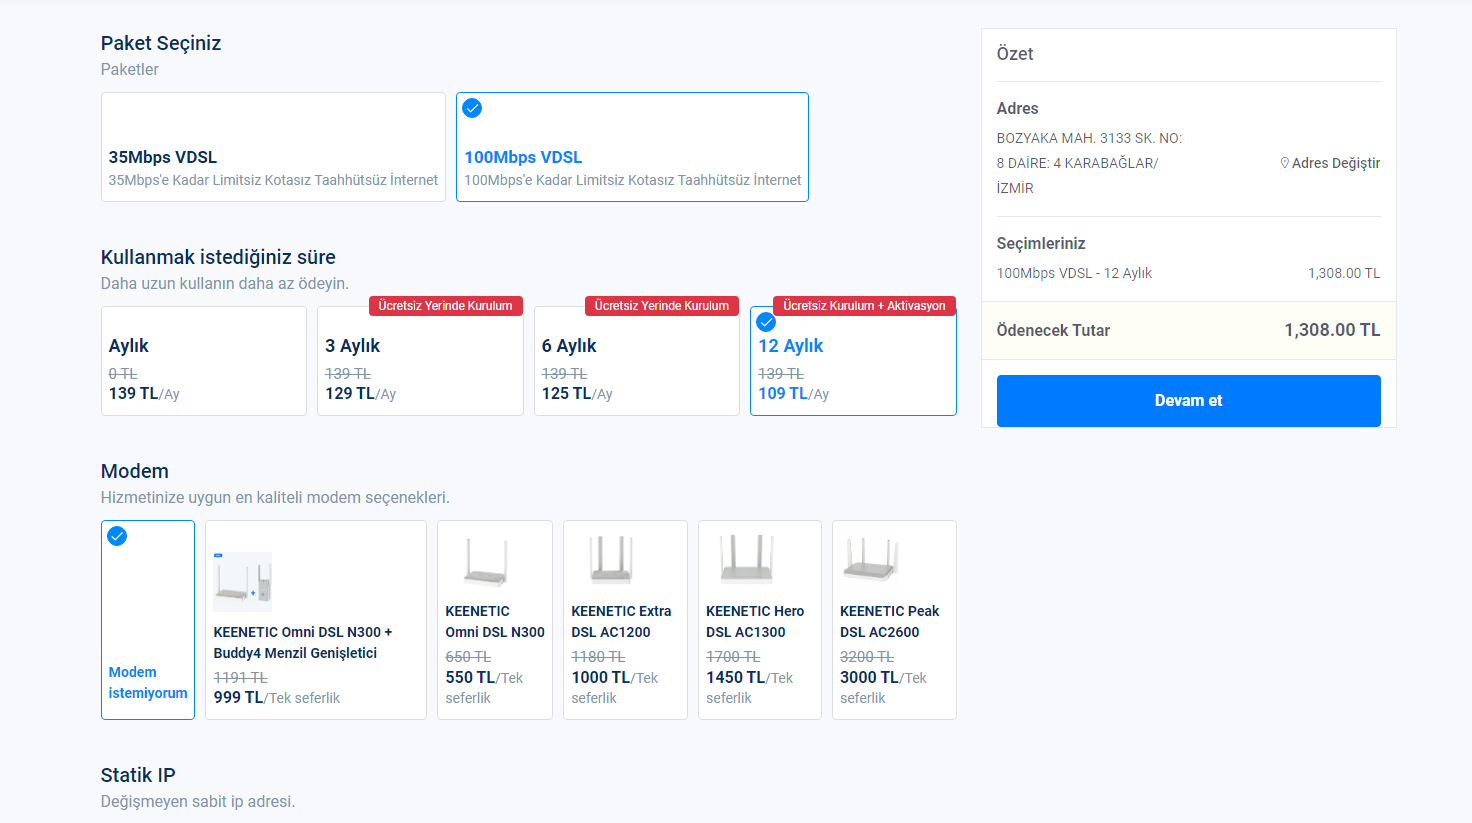This screenshot has height=823, width=1472.
Task: Click the Kullanmak istediğiniz süre heading
Action: coord(218,257)
